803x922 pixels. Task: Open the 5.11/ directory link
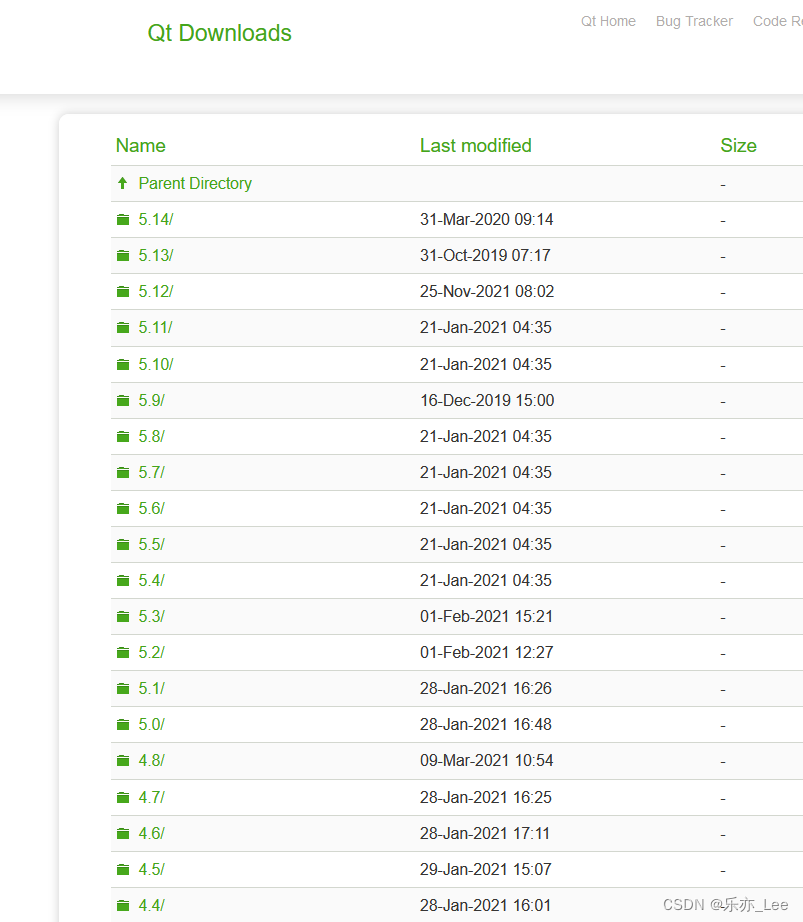tap(156, 328)
